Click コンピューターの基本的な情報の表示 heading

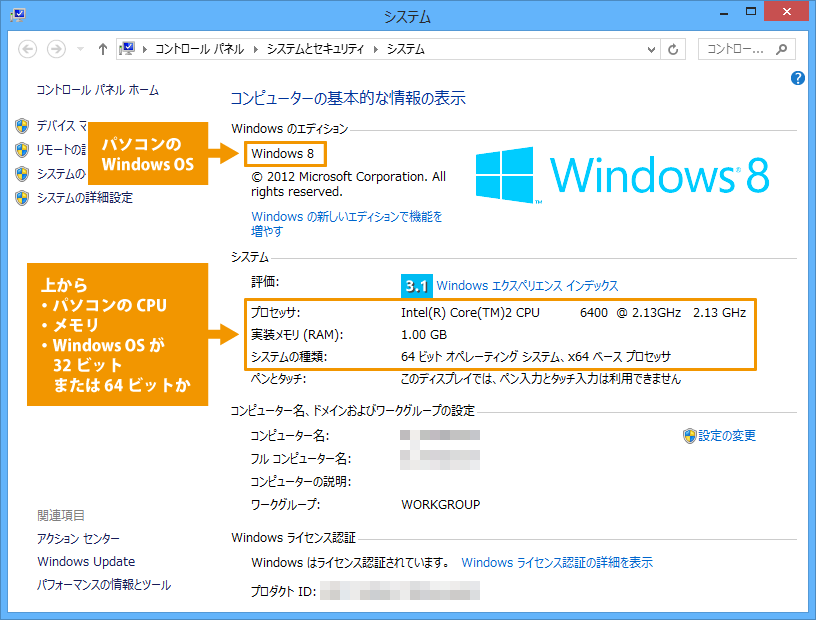tap(348, 98)
